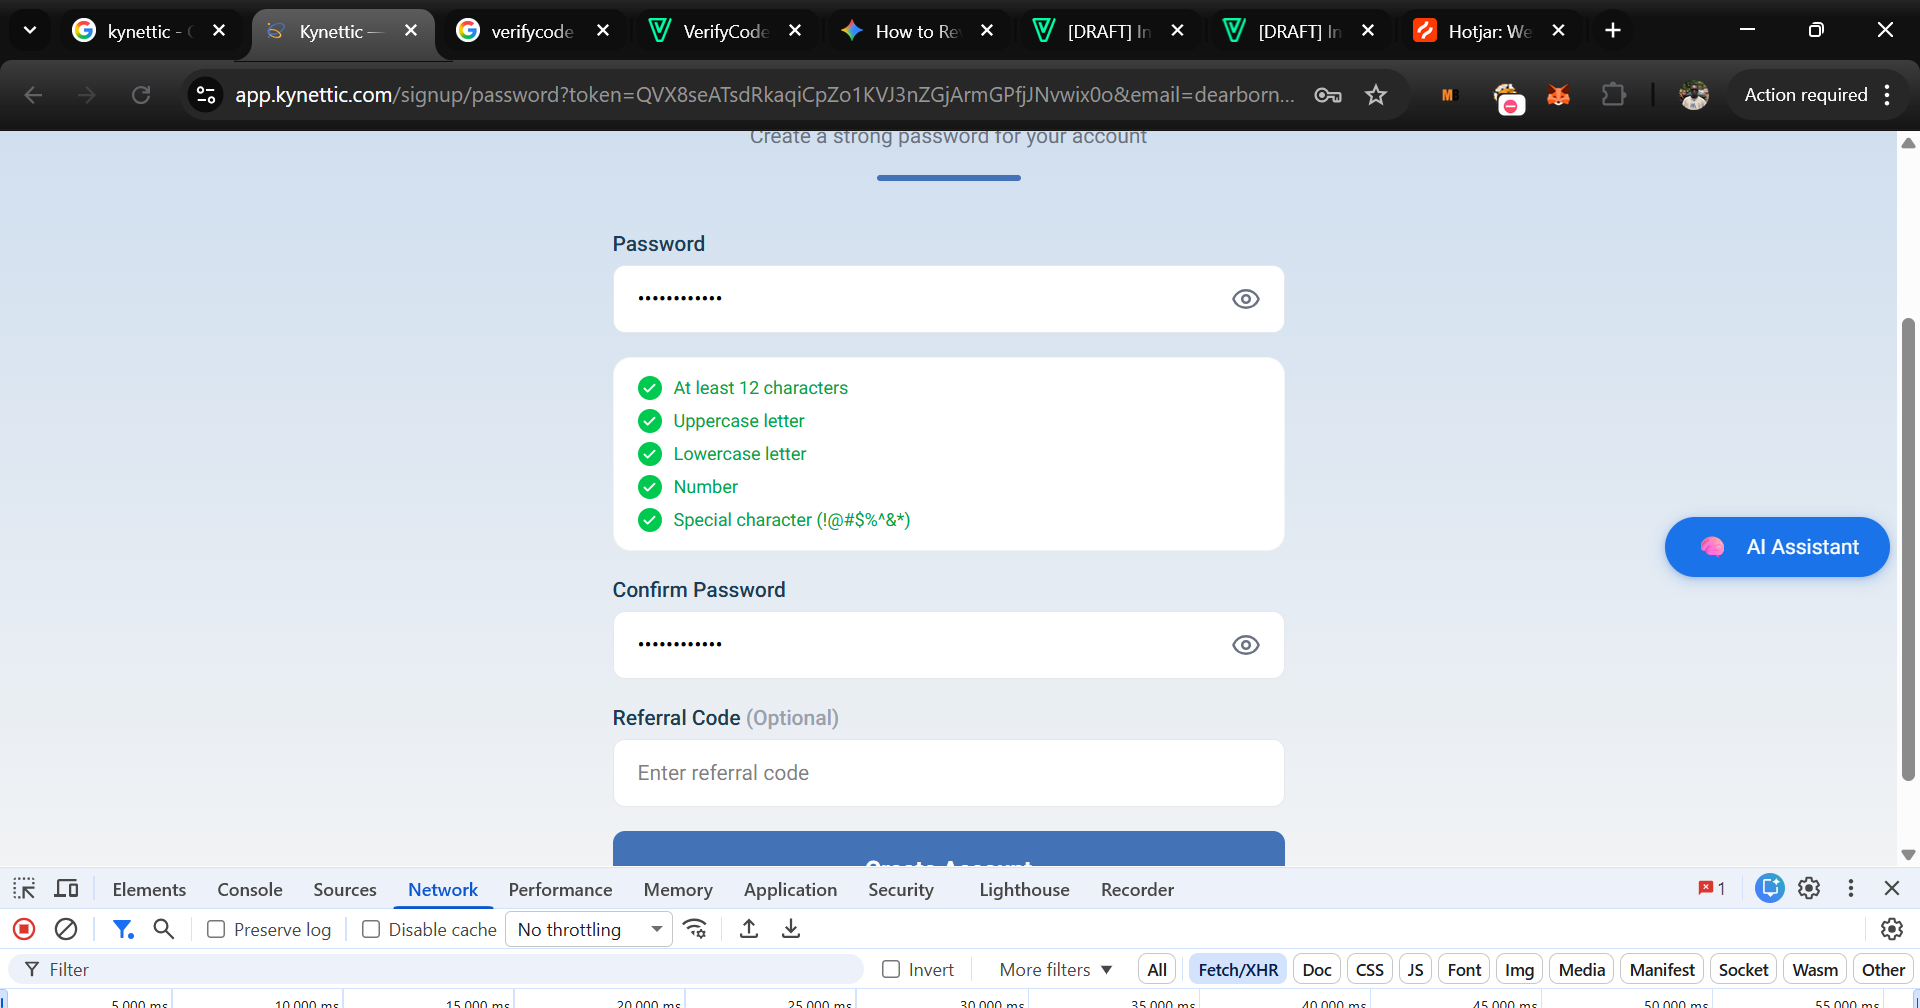Open the AI Assistant button
Viewport: 1920px width, 1008px height.
point(1777,547)
